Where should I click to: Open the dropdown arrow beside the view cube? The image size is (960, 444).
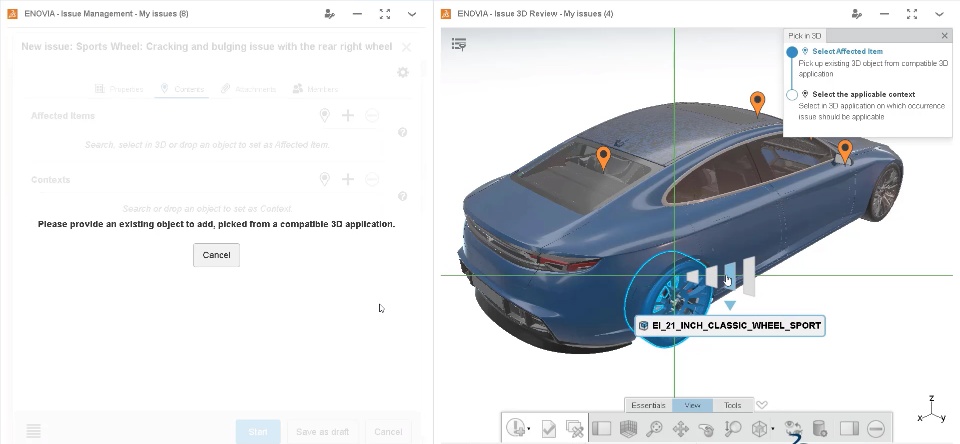773,429
